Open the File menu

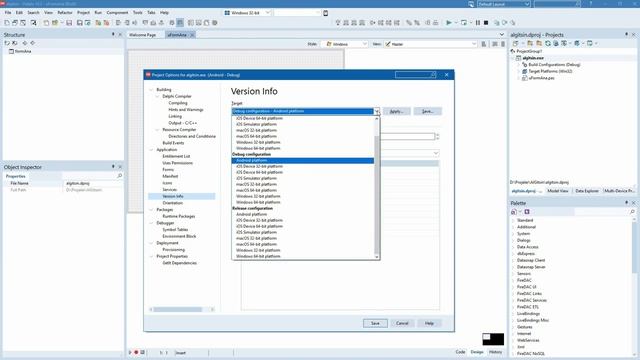tap(8, 13)
